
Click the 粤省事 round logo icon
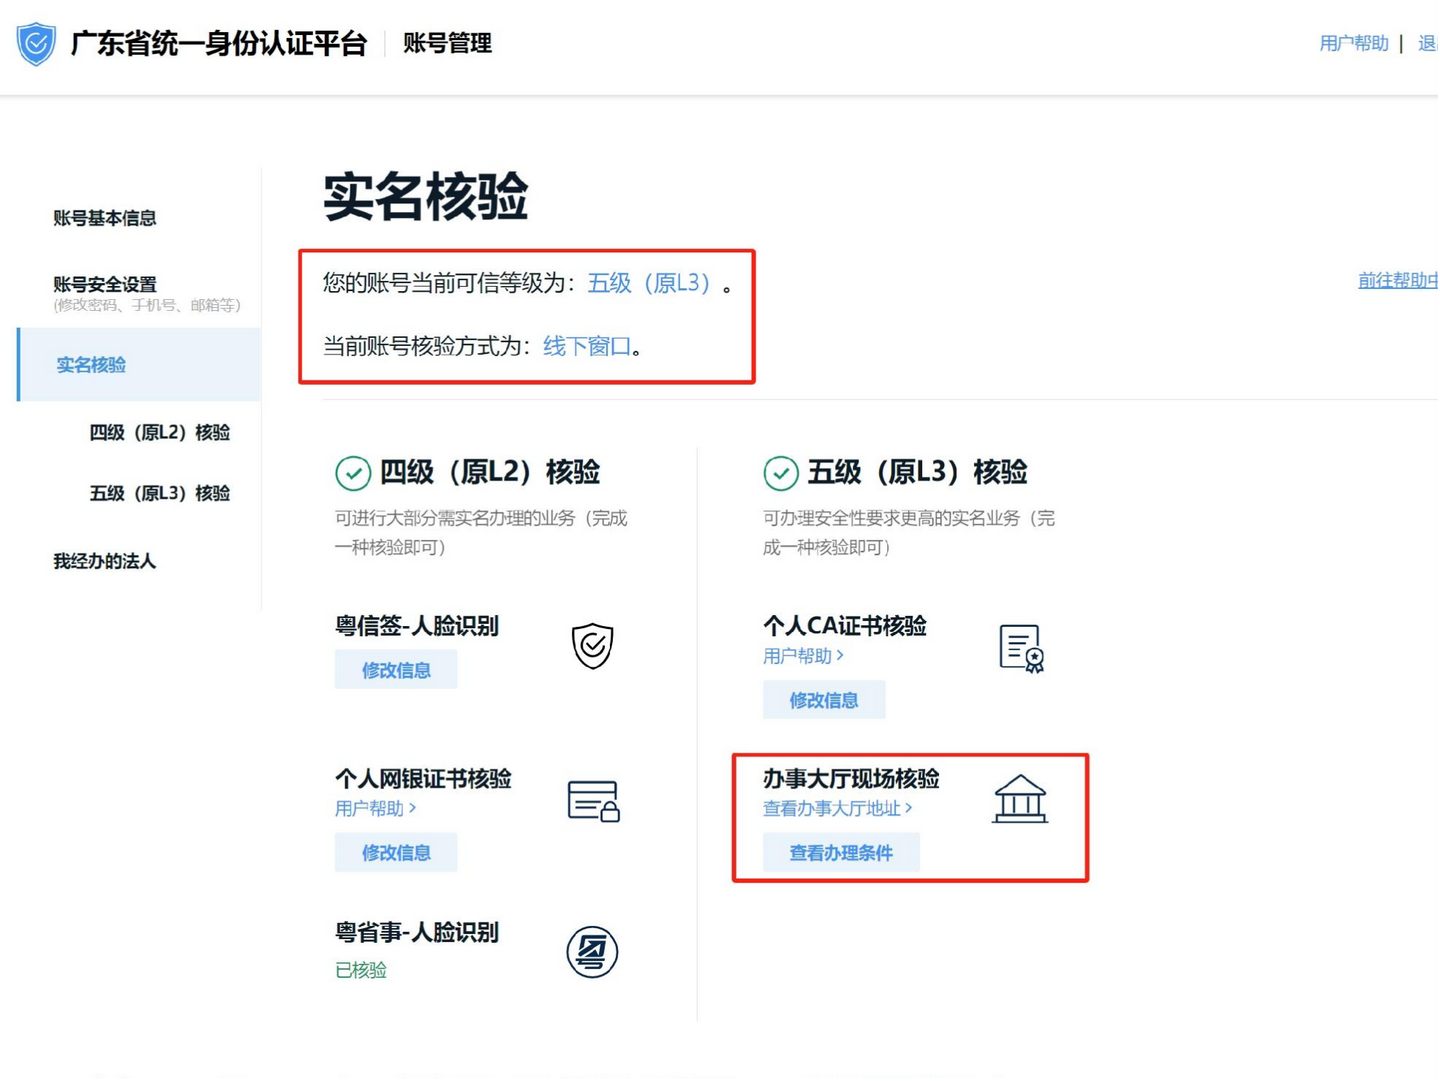pyautogui.click(x=592, y=952)
